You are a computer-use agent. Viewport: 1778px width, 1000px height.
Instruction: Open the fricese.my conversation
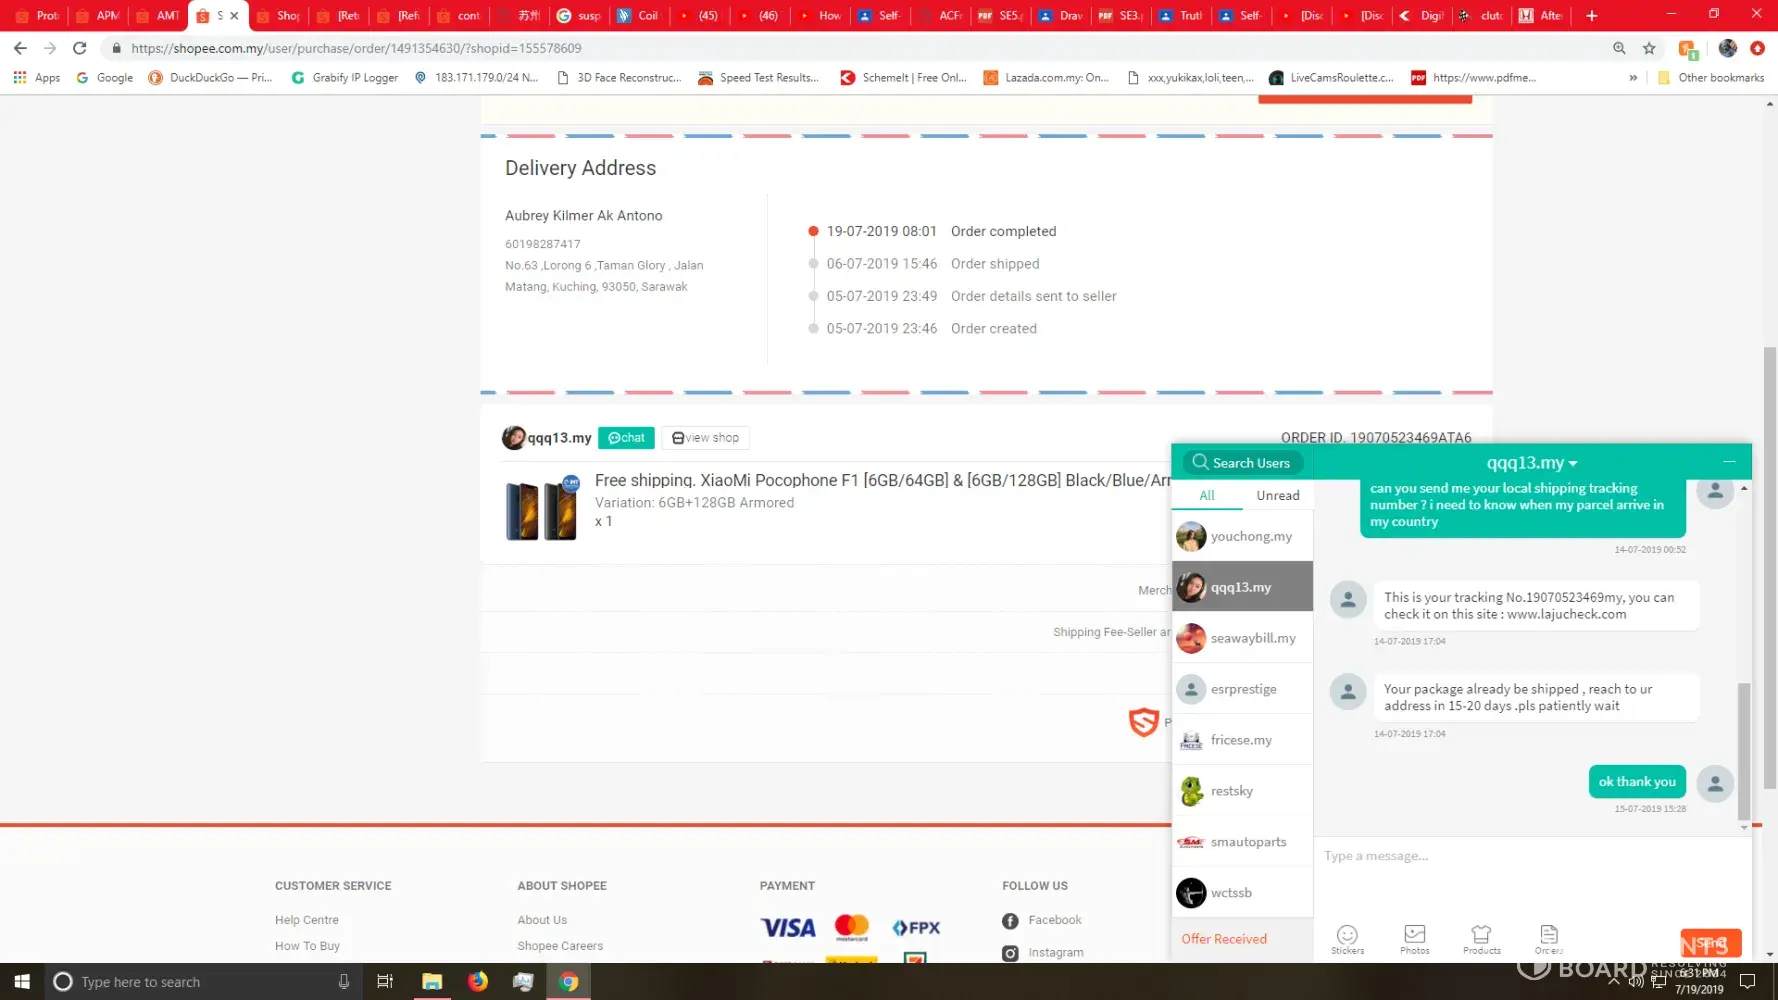(1242, 740)
